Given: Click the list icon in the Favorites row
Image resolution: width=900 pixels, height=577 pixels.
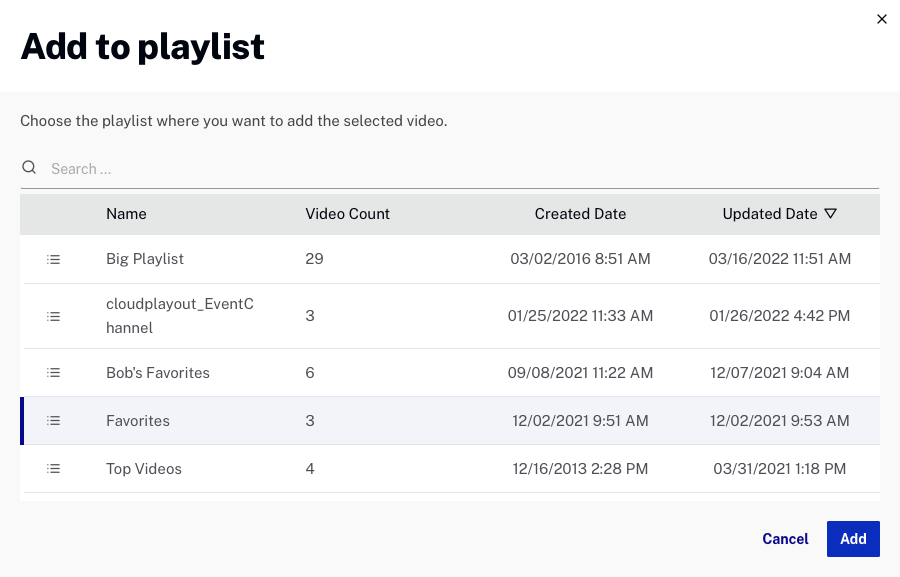Looking at the screenshot, I should (54, 421).
